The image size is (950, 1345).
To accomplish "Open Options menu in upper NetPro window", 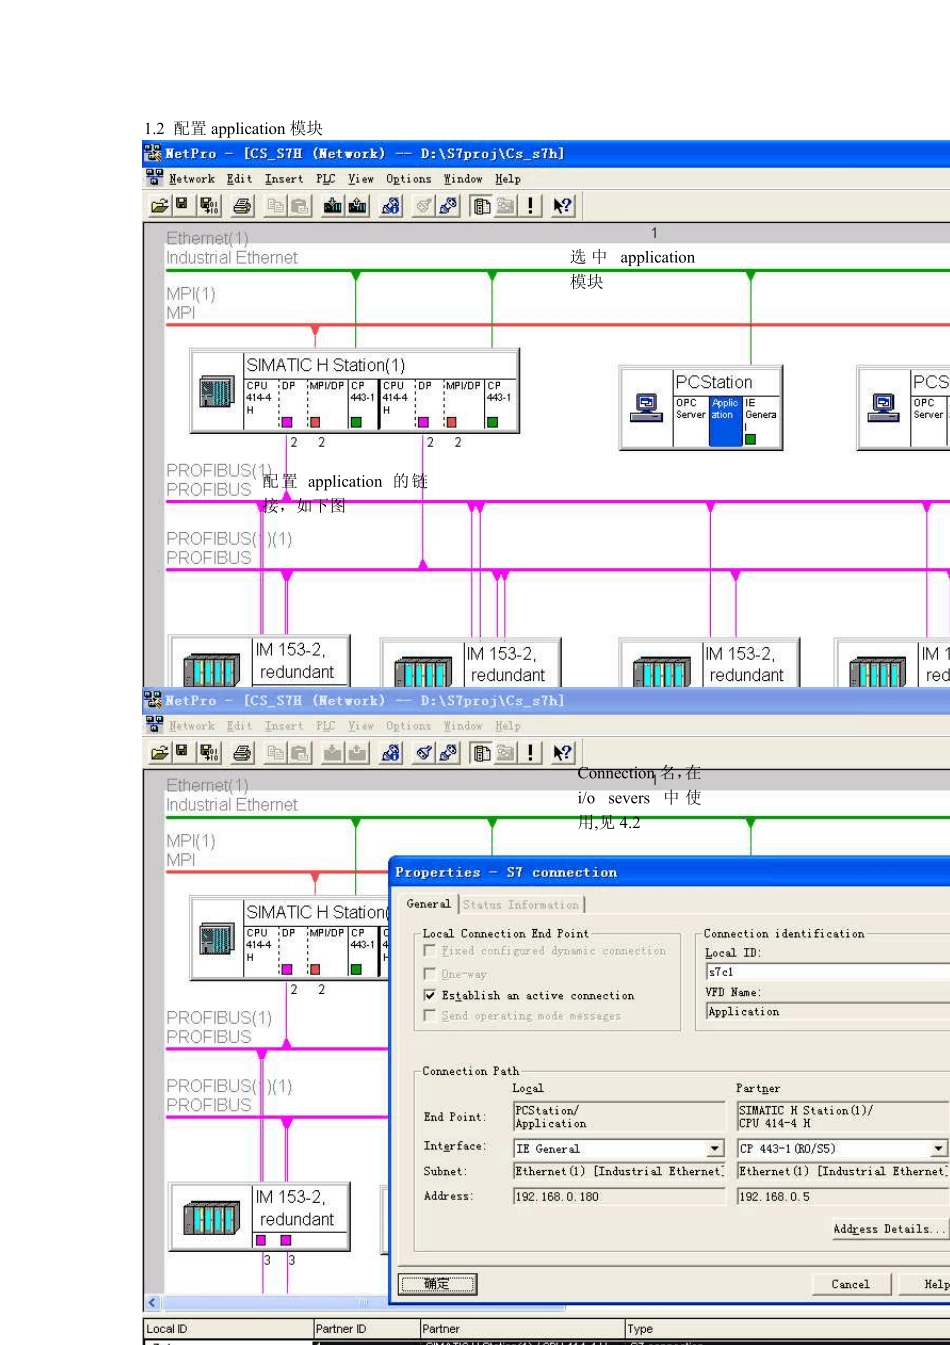I will (x=408, y=179).
